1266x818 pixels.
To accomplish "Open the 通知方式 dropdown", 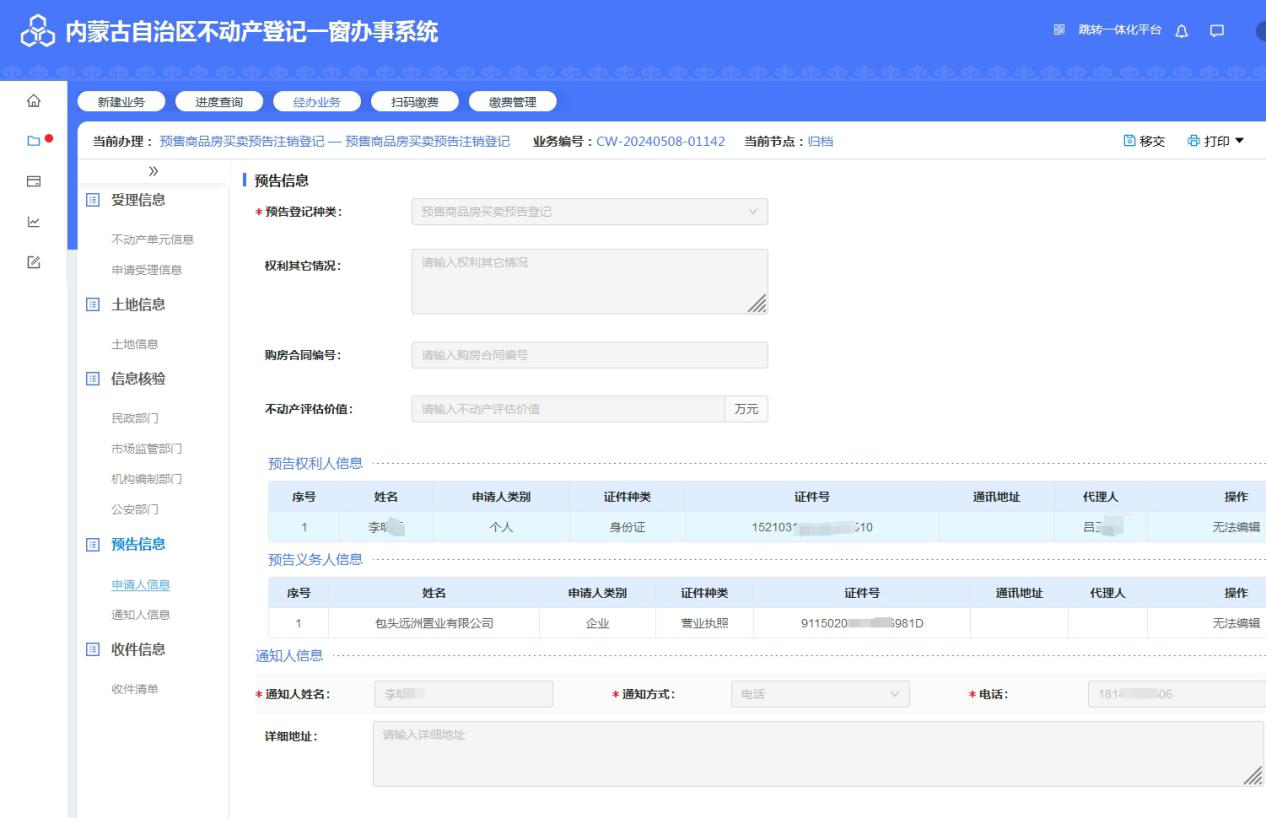I will (x=820, y=694).
